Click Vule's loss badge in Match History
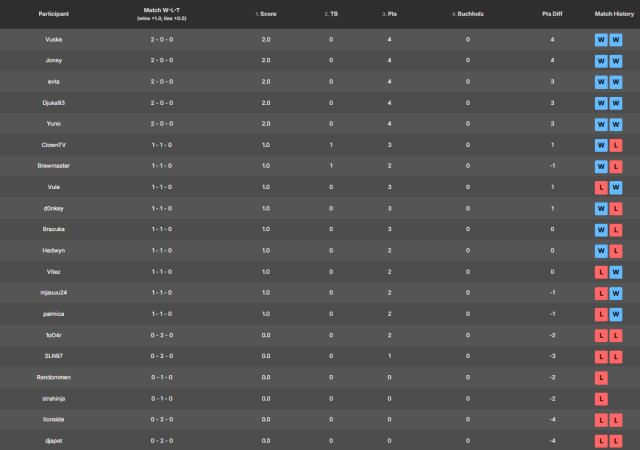The width and height of the screenshot is (640, 450). point(601,187)
